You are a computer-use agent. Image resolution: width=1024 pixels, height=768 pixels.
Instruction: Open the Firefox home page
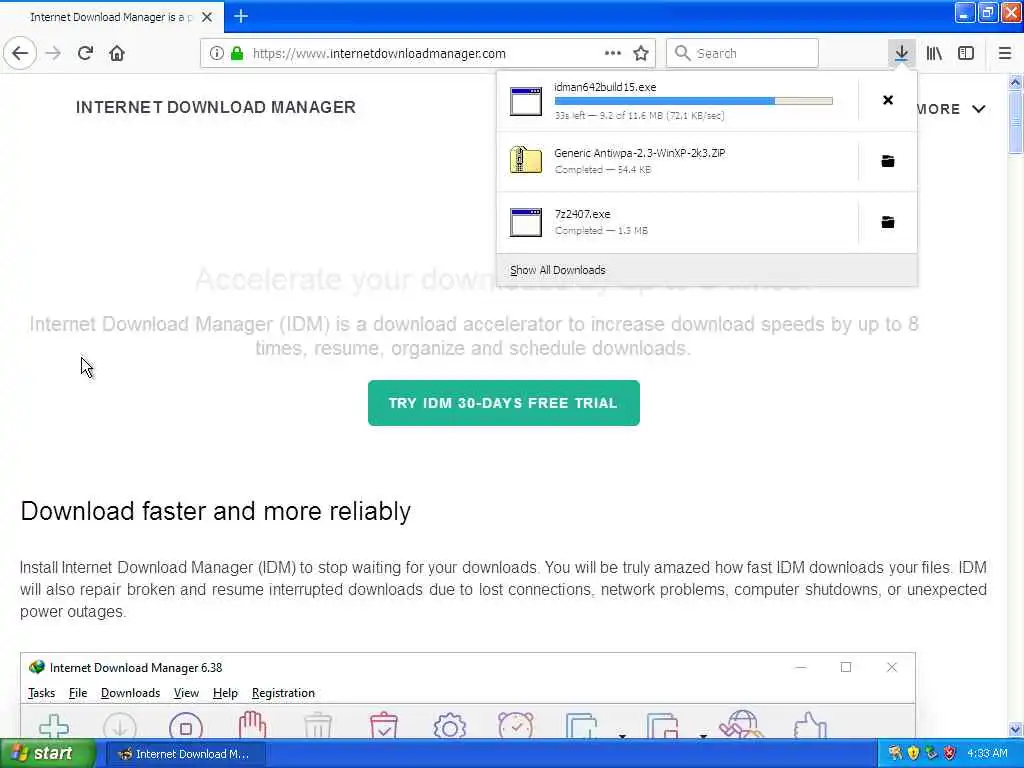tap(117, 53)
